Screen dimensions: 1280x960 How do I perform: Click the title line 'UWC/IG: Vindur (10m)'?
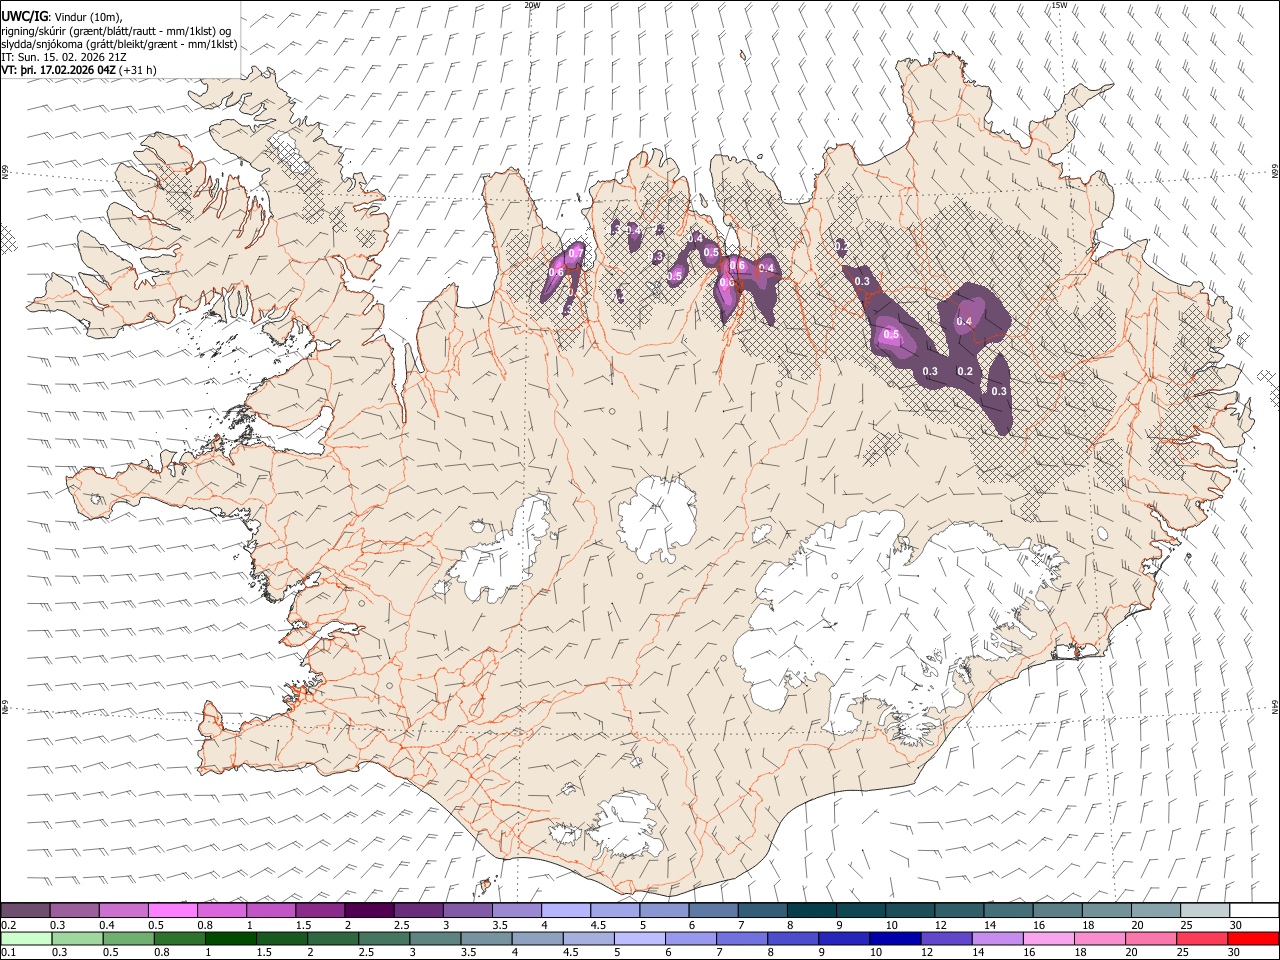[x=62, y=15]
